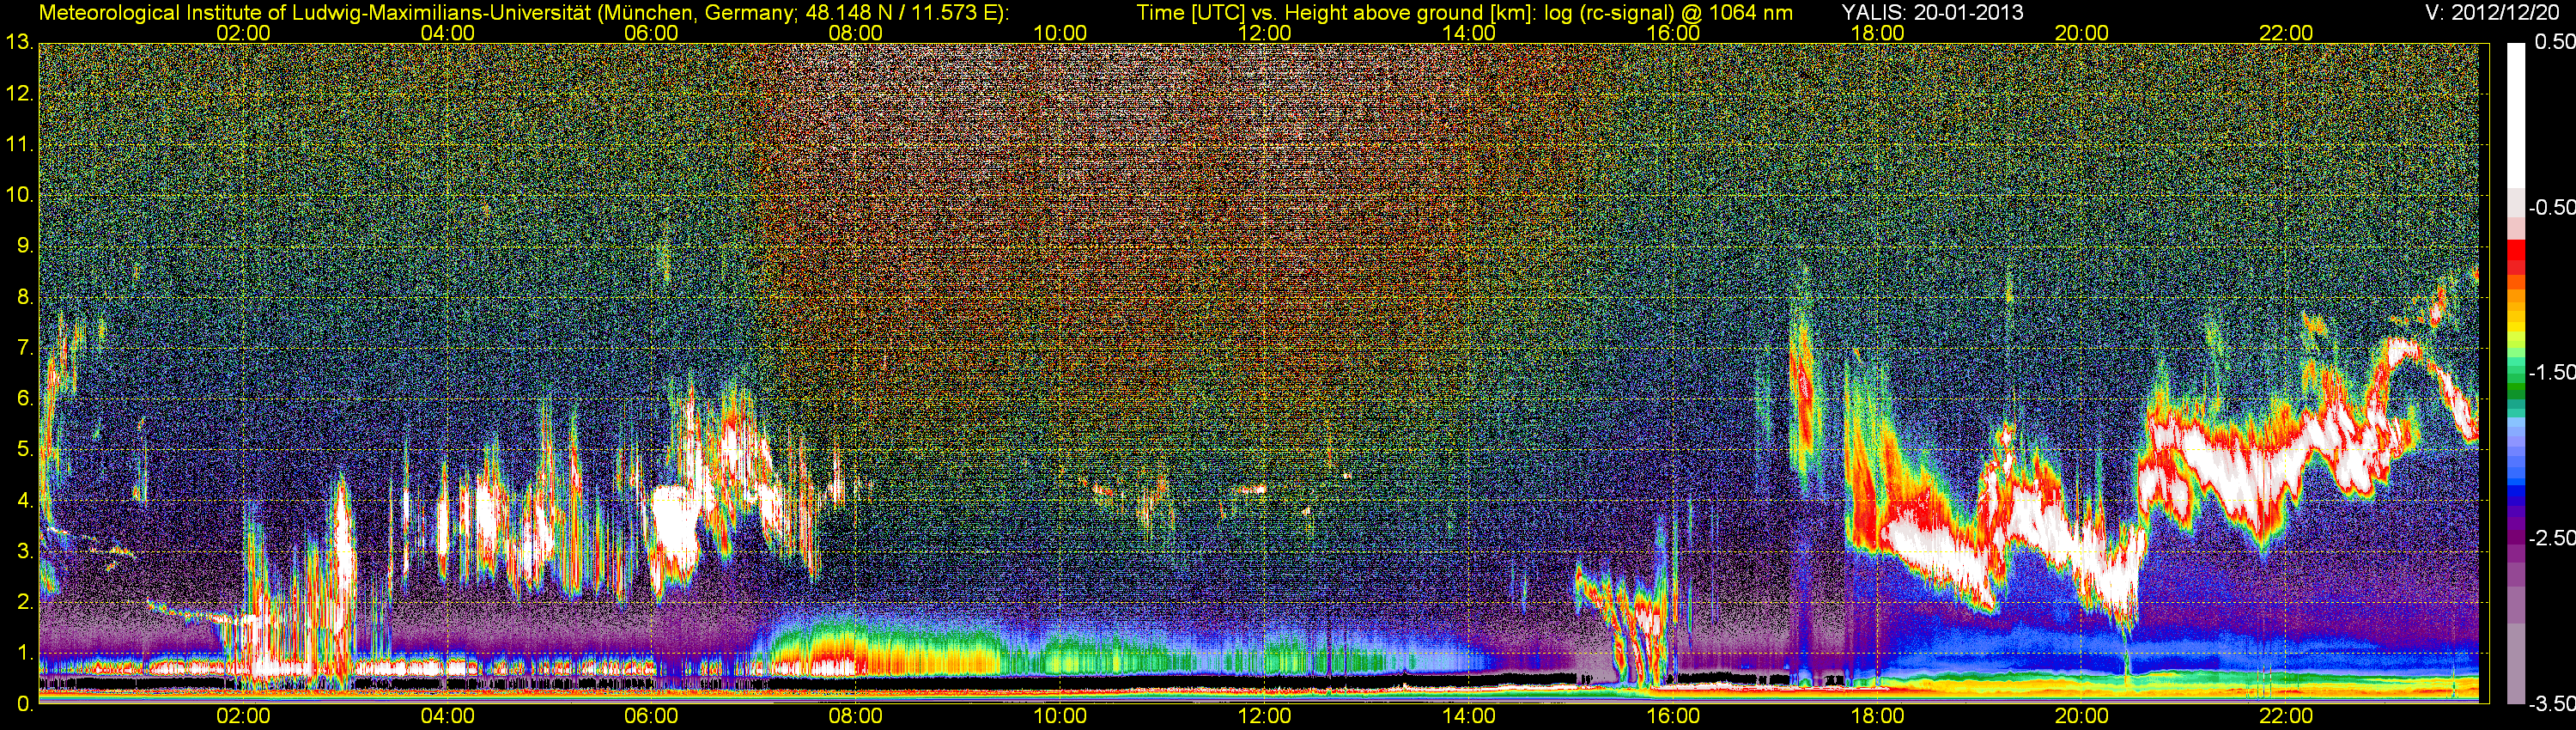Click 16:00 on the upper time axis
The image size is (2576, 730).
coord(1673,33)
